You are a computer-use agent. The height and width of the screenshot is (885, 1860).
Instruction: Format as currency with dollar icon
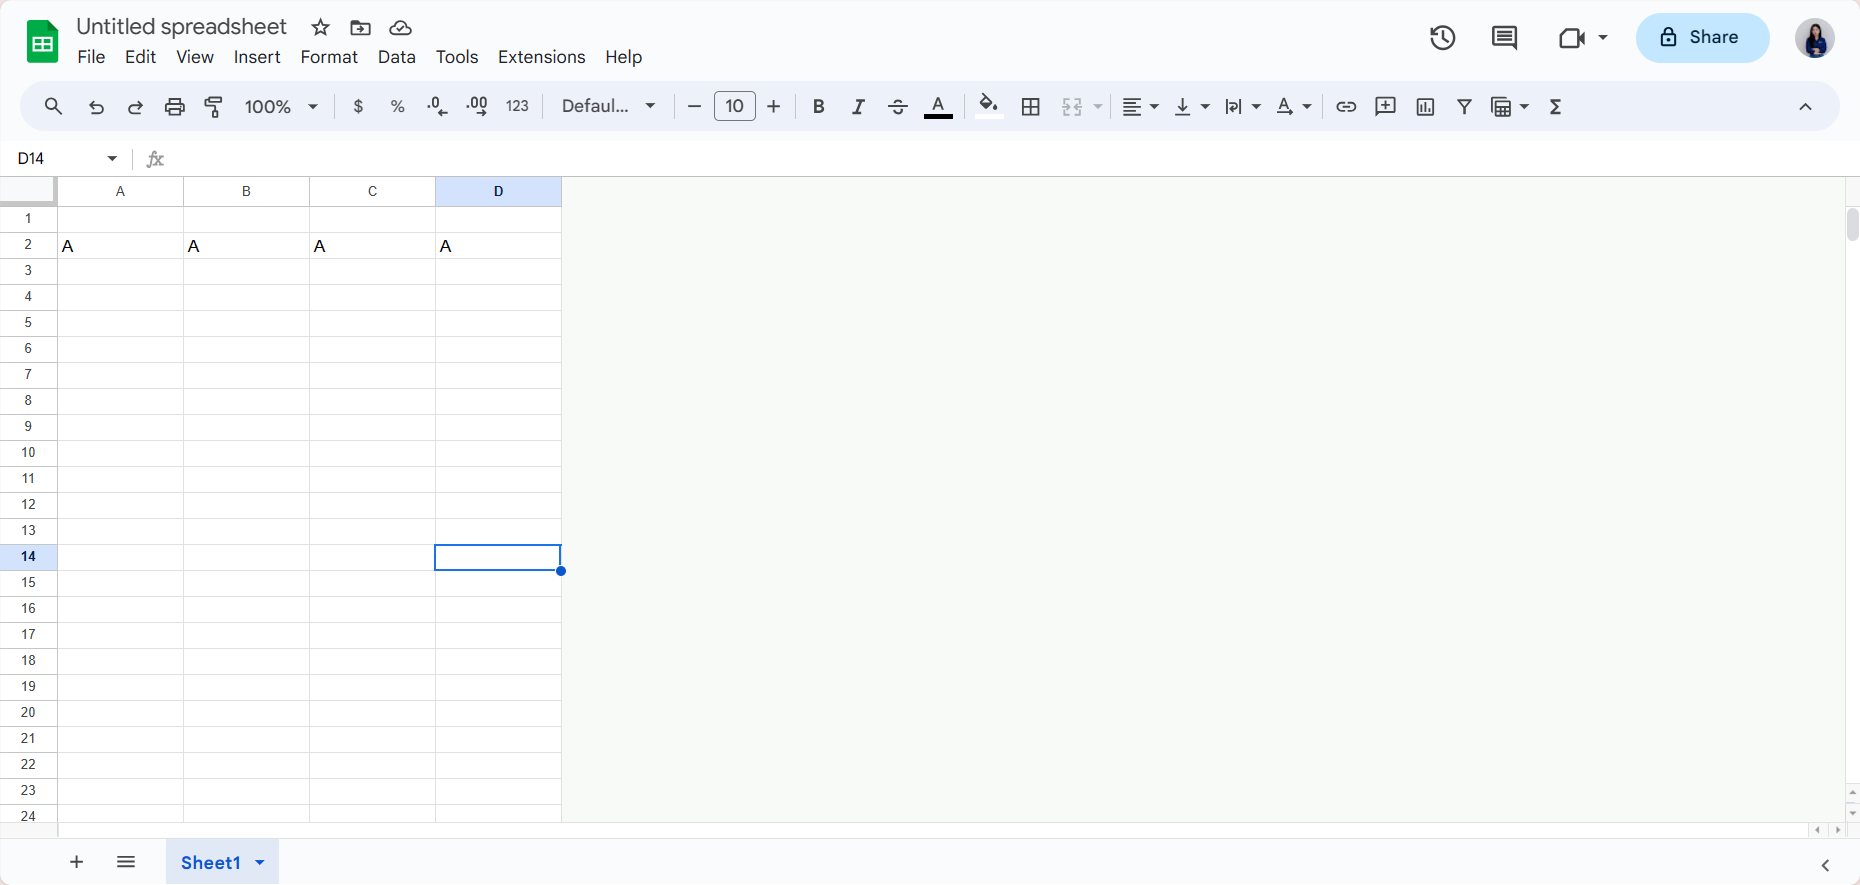(358, 106)
